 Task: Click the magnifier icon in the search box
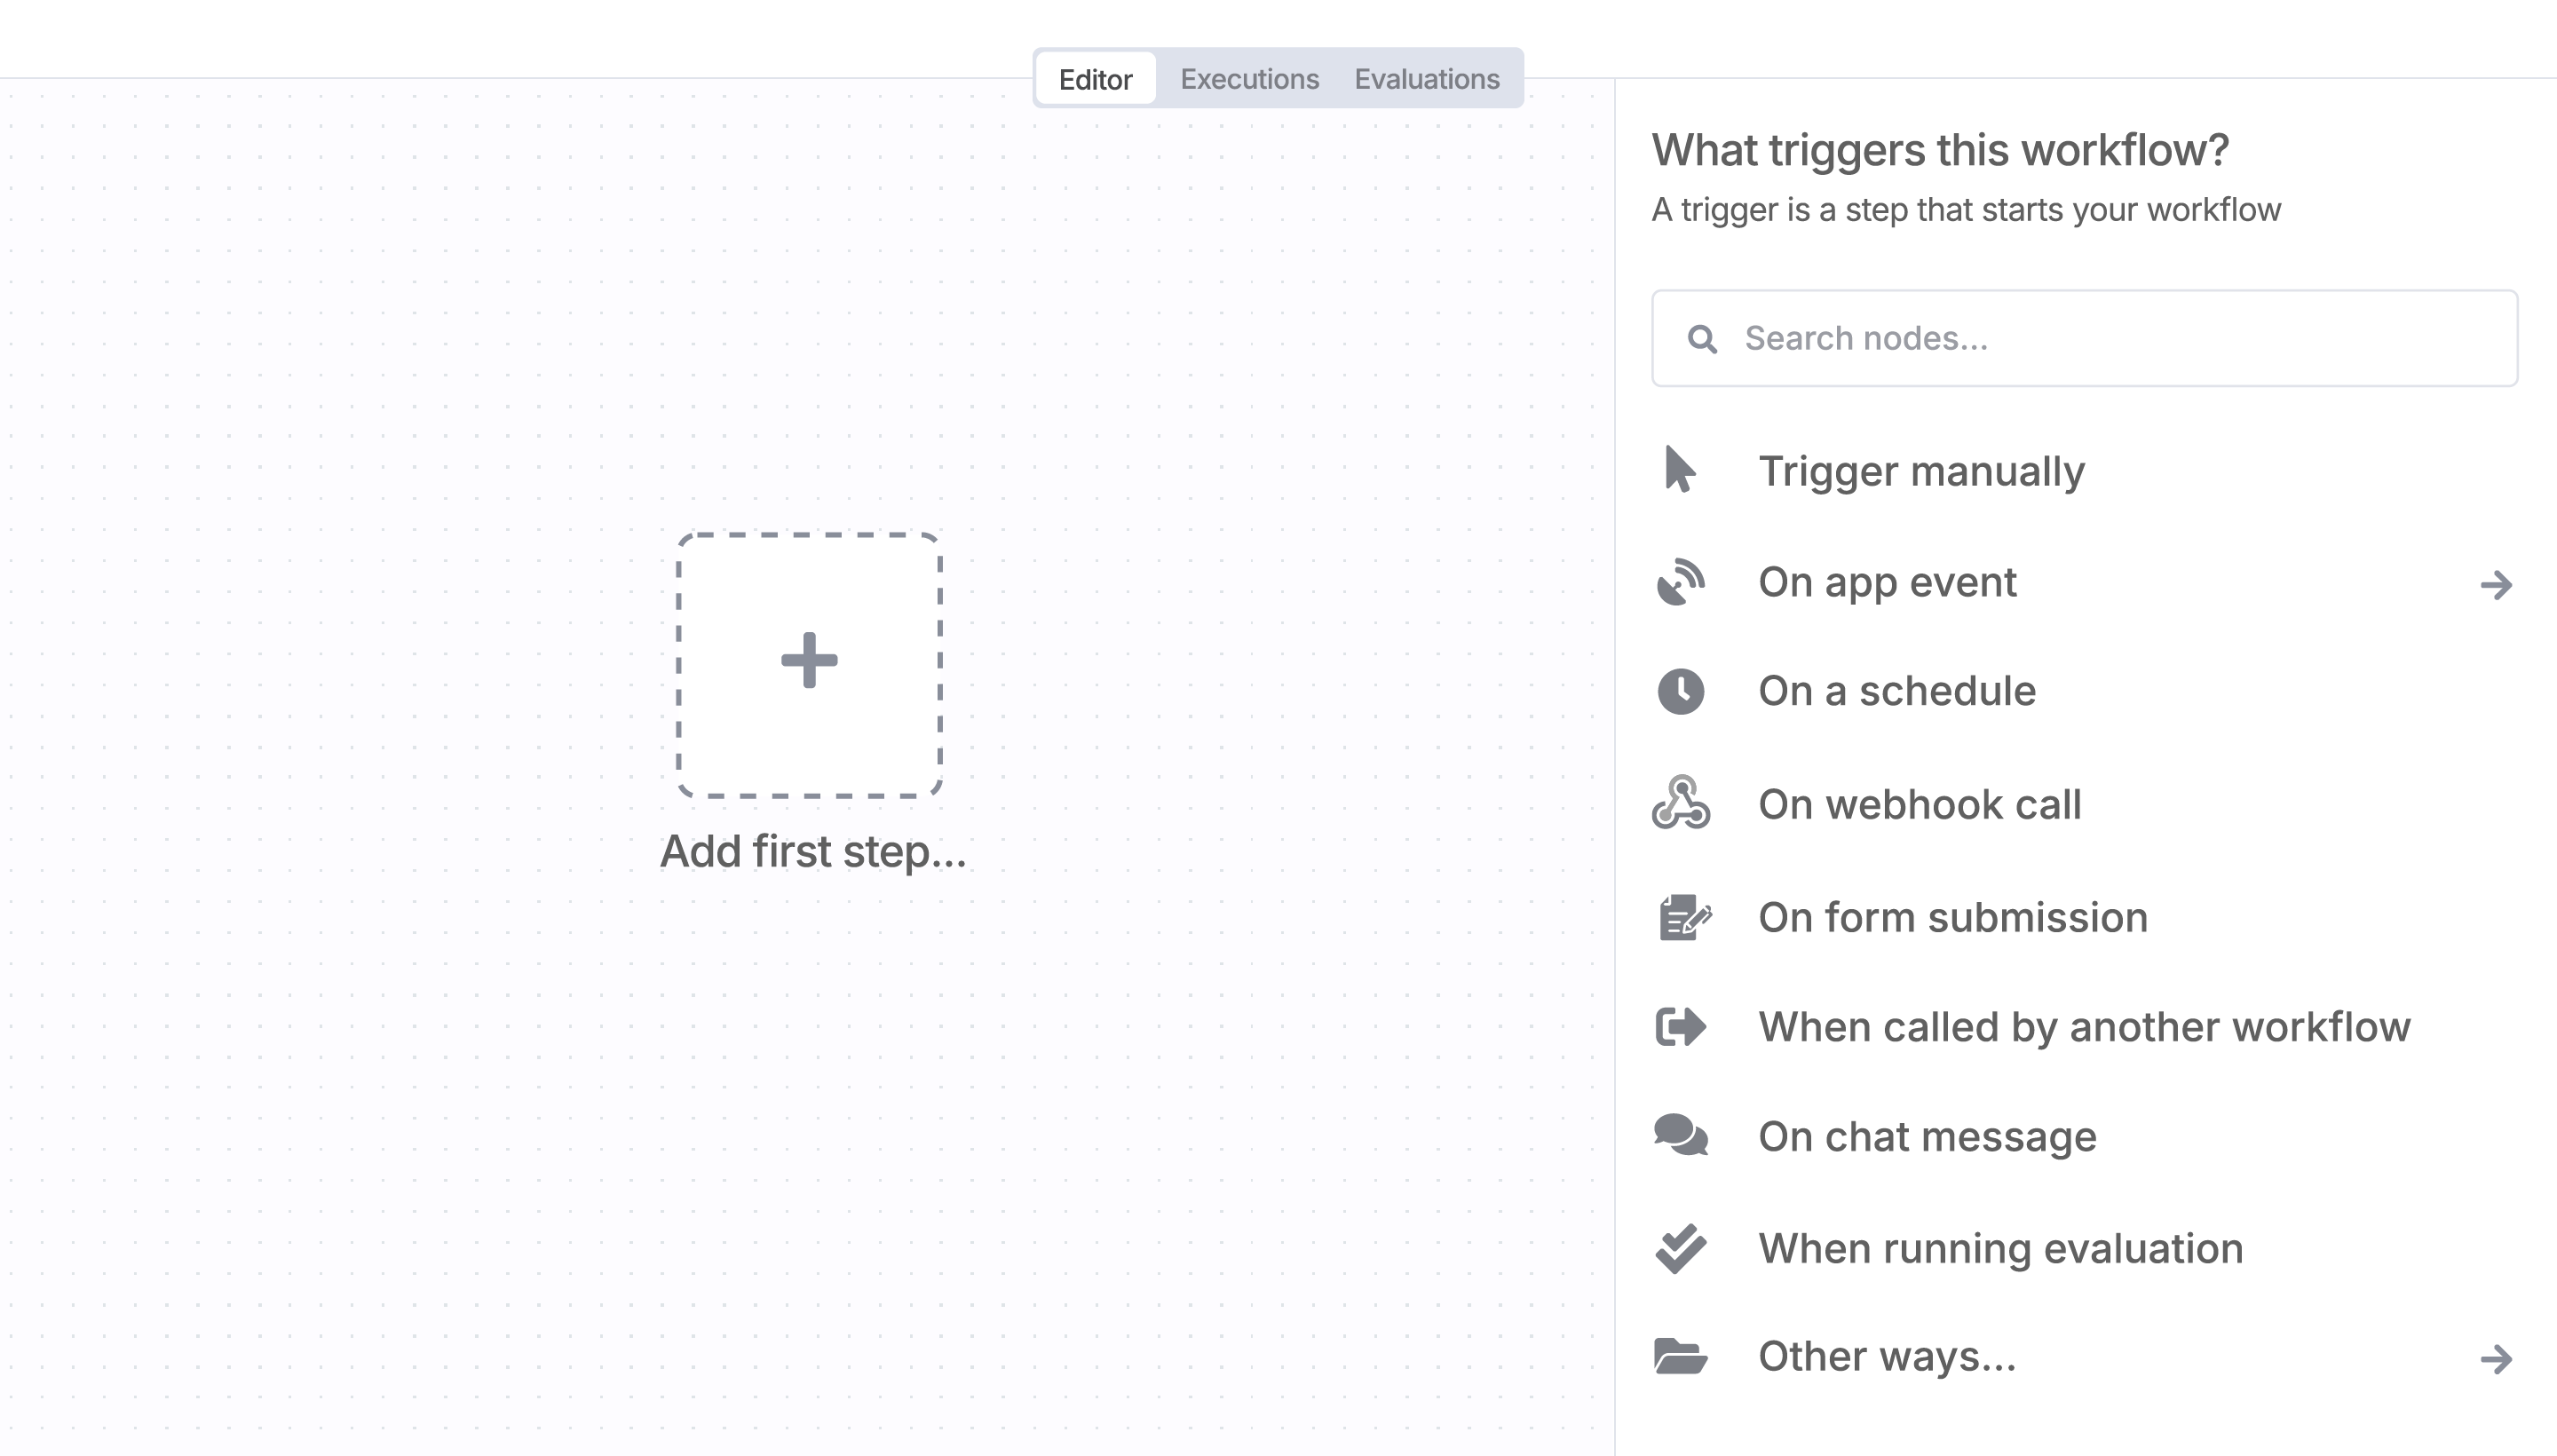pos(1702,339)
